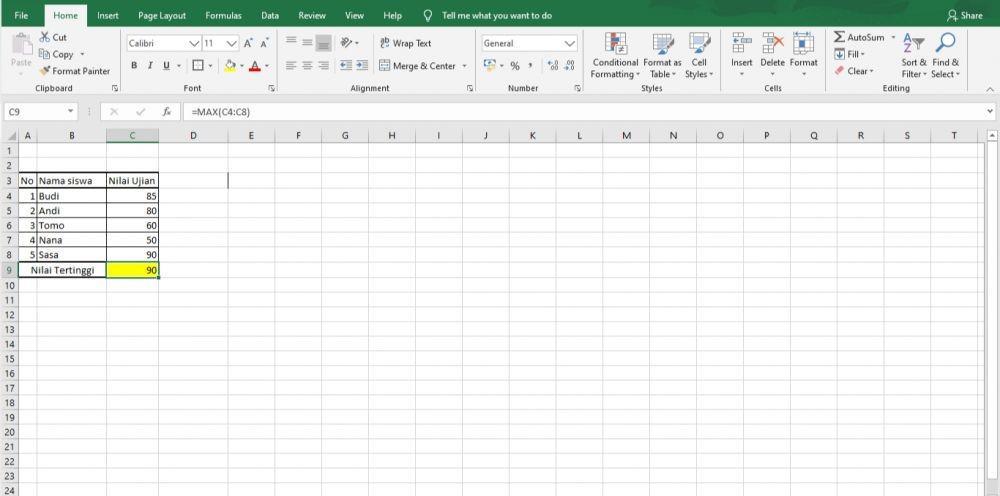Expand the Clear dropdown

click(x=871, y=71)
